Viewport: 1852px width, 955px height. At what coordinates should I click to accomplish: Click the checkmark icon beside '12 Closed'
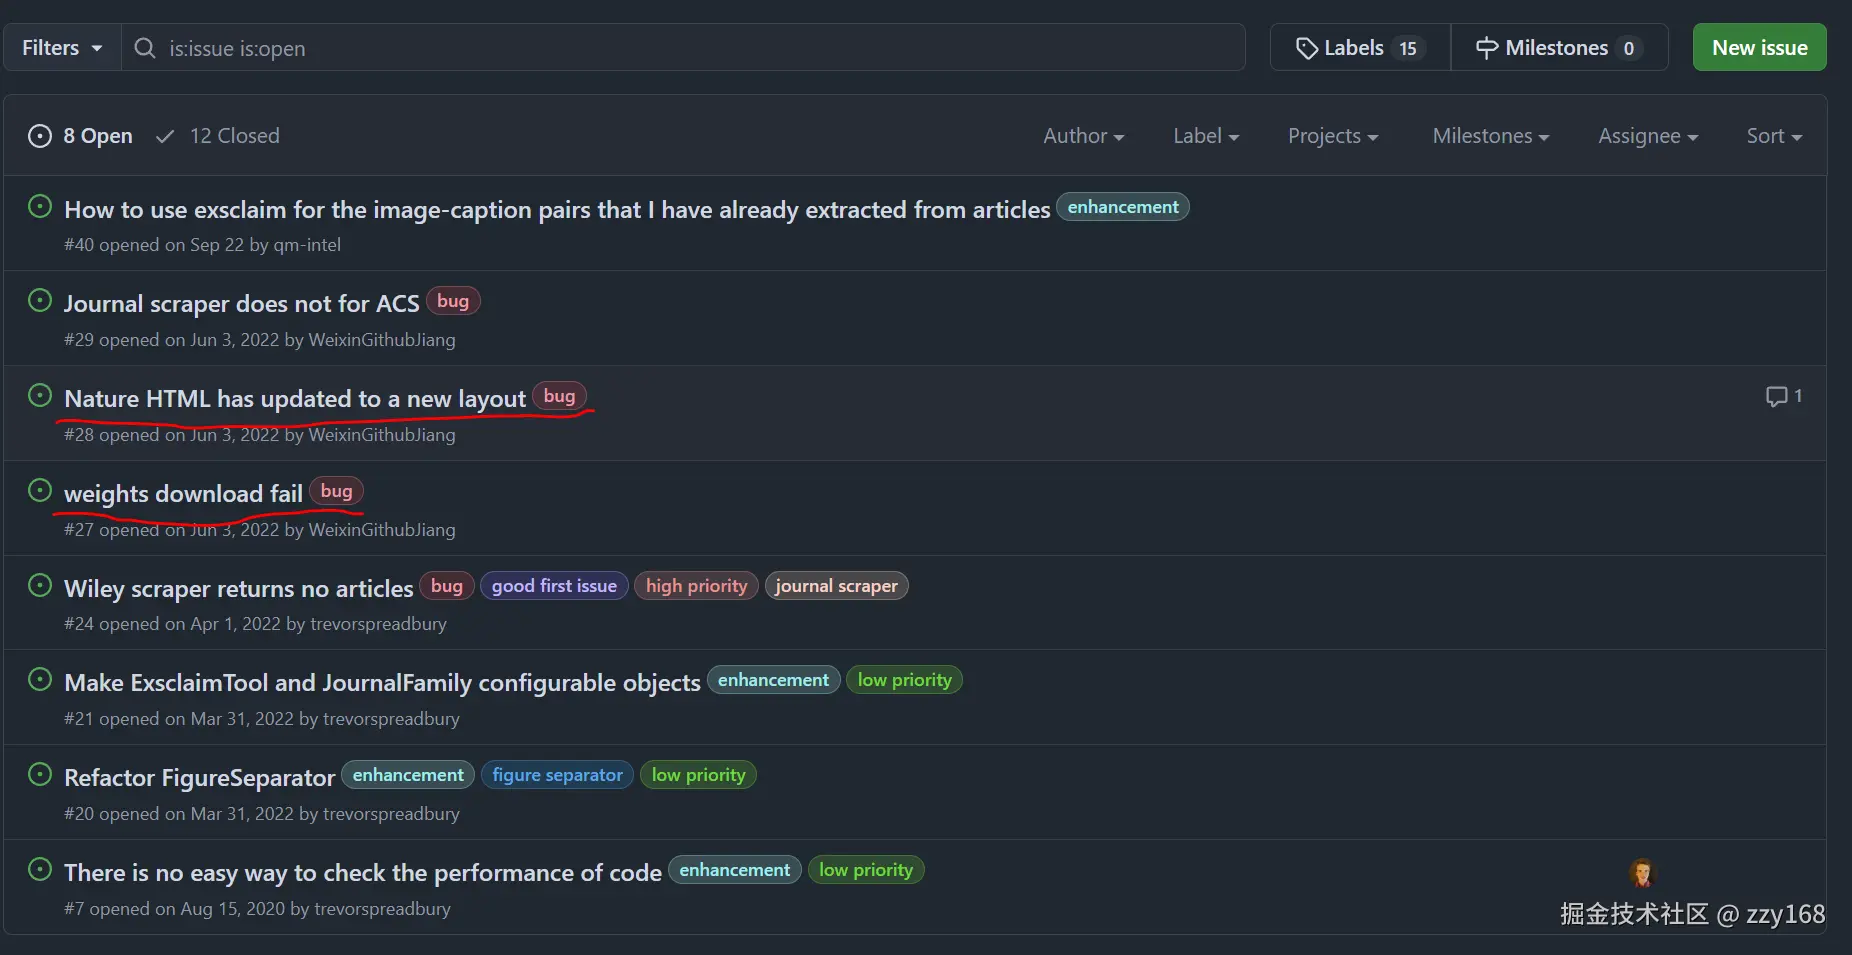click(166, 136)
